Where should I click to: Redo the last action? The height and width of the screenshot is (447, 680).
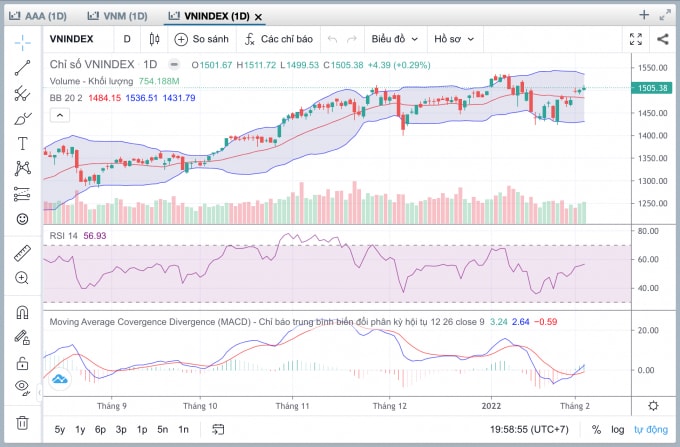[352, 39]
